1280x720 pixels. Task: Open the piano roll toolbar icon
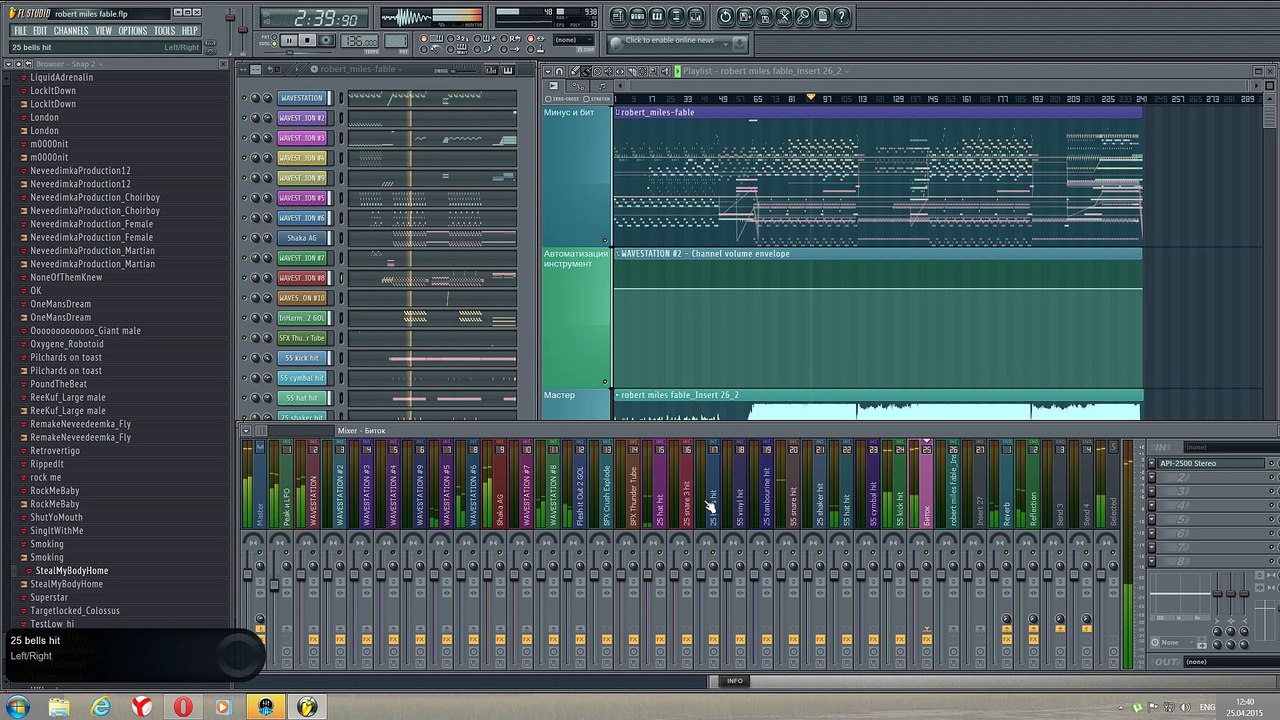click(x=657, y=17)
